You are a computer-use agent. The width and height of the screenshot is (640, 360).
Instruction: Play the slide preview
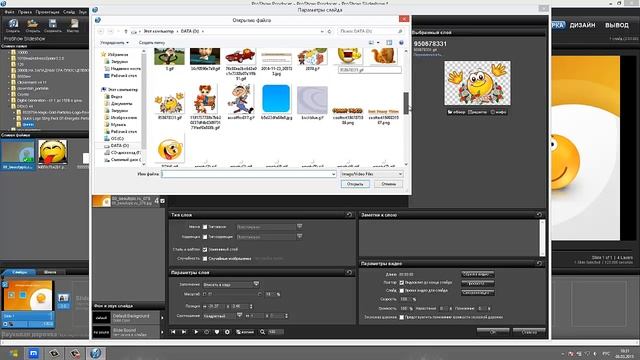coord(196,332)
